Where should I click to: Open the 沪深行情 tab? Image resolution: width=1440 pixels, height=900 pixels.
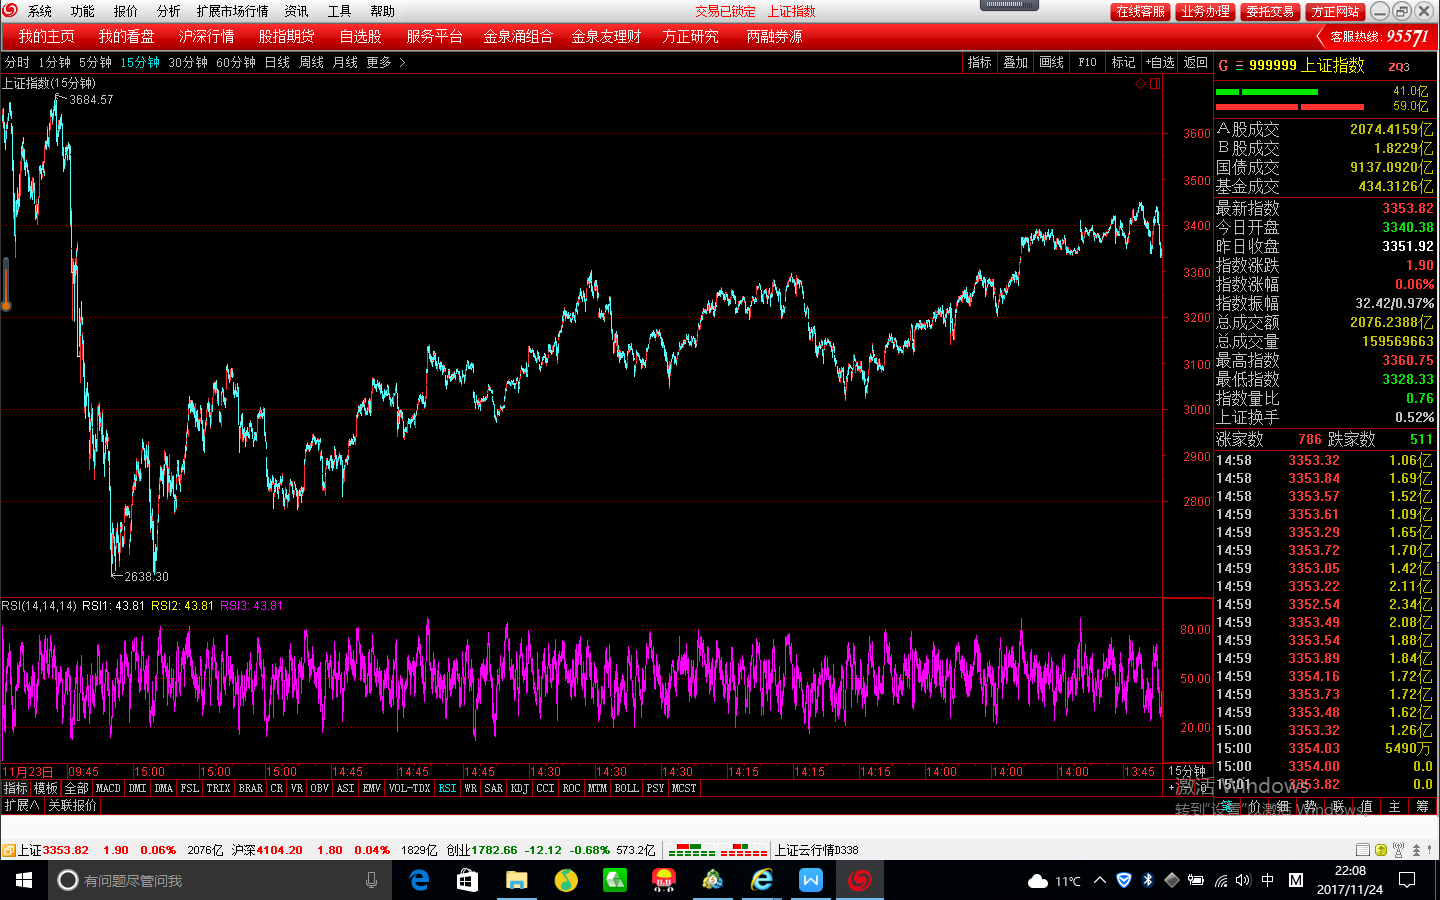206,37
